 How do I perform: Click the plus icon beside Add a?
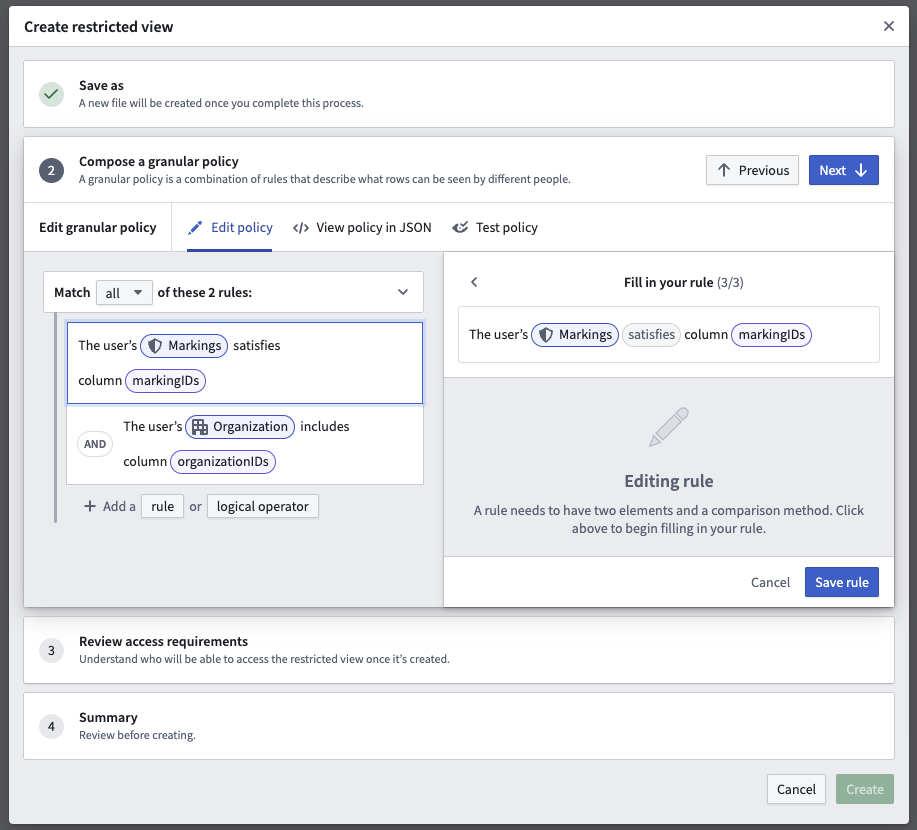90,507
